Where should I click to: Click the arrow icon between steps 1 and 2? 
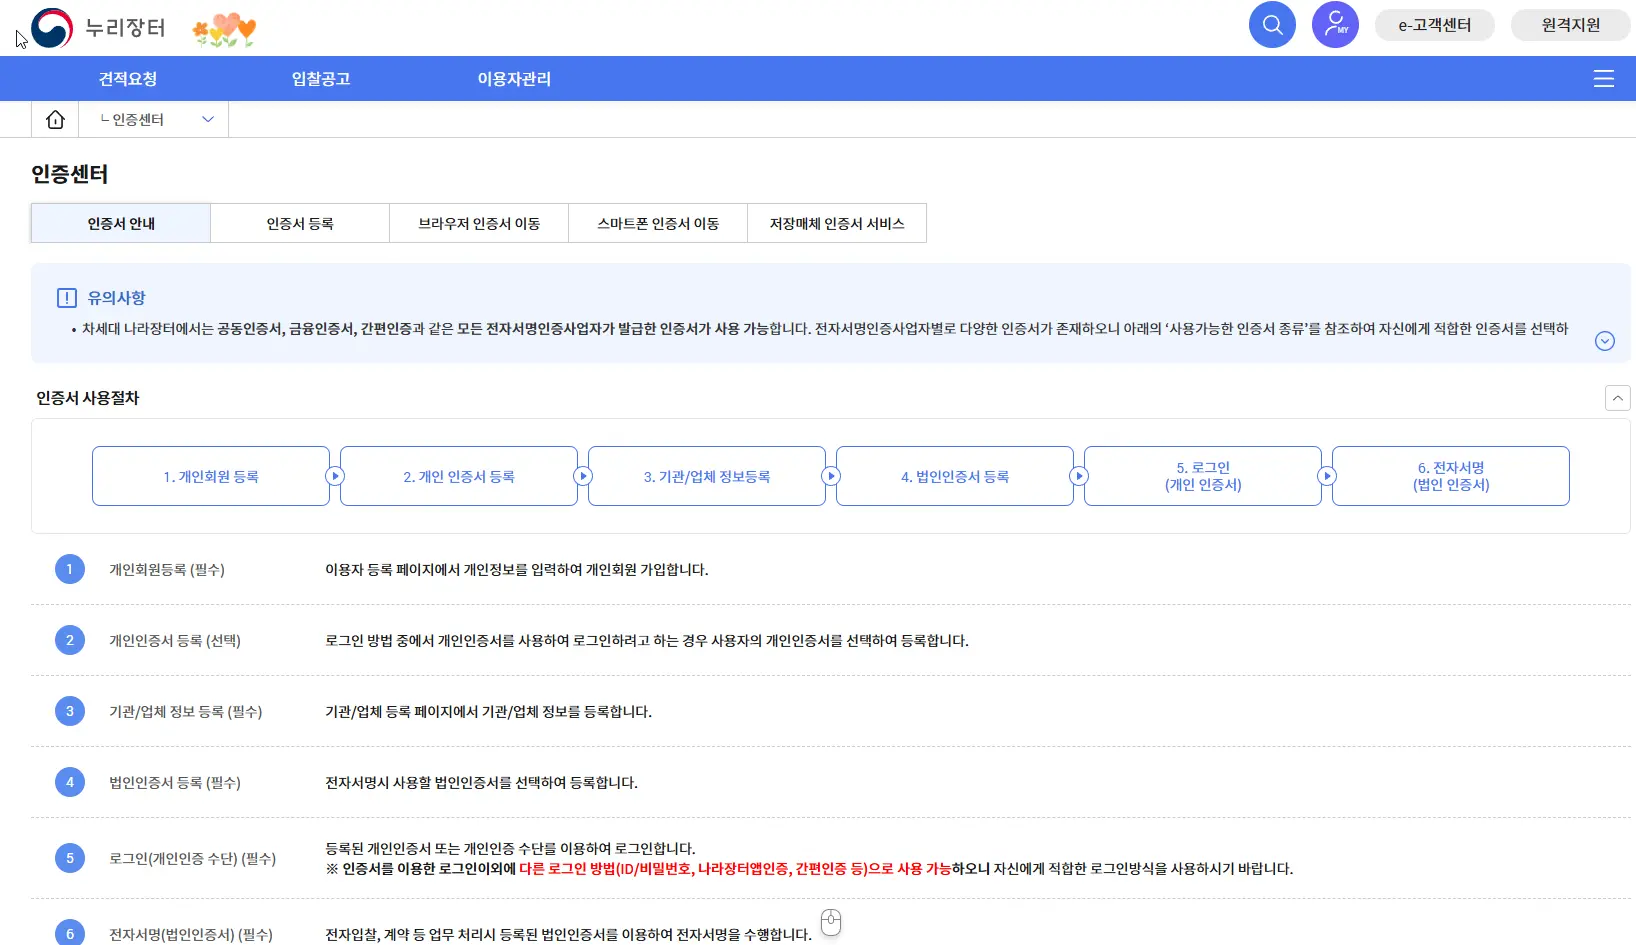[x=335, y=476]
